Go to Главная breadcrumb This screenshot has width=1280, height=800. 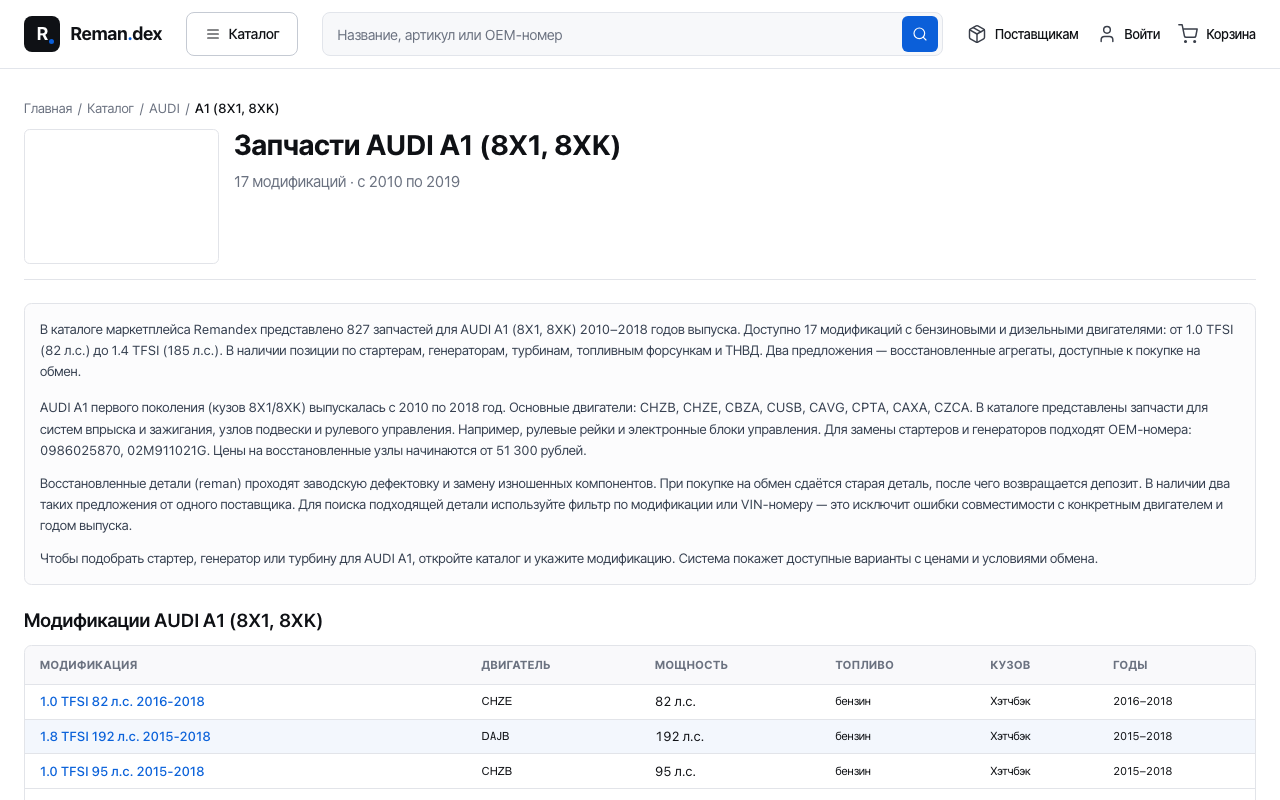(x=48, y=108)
